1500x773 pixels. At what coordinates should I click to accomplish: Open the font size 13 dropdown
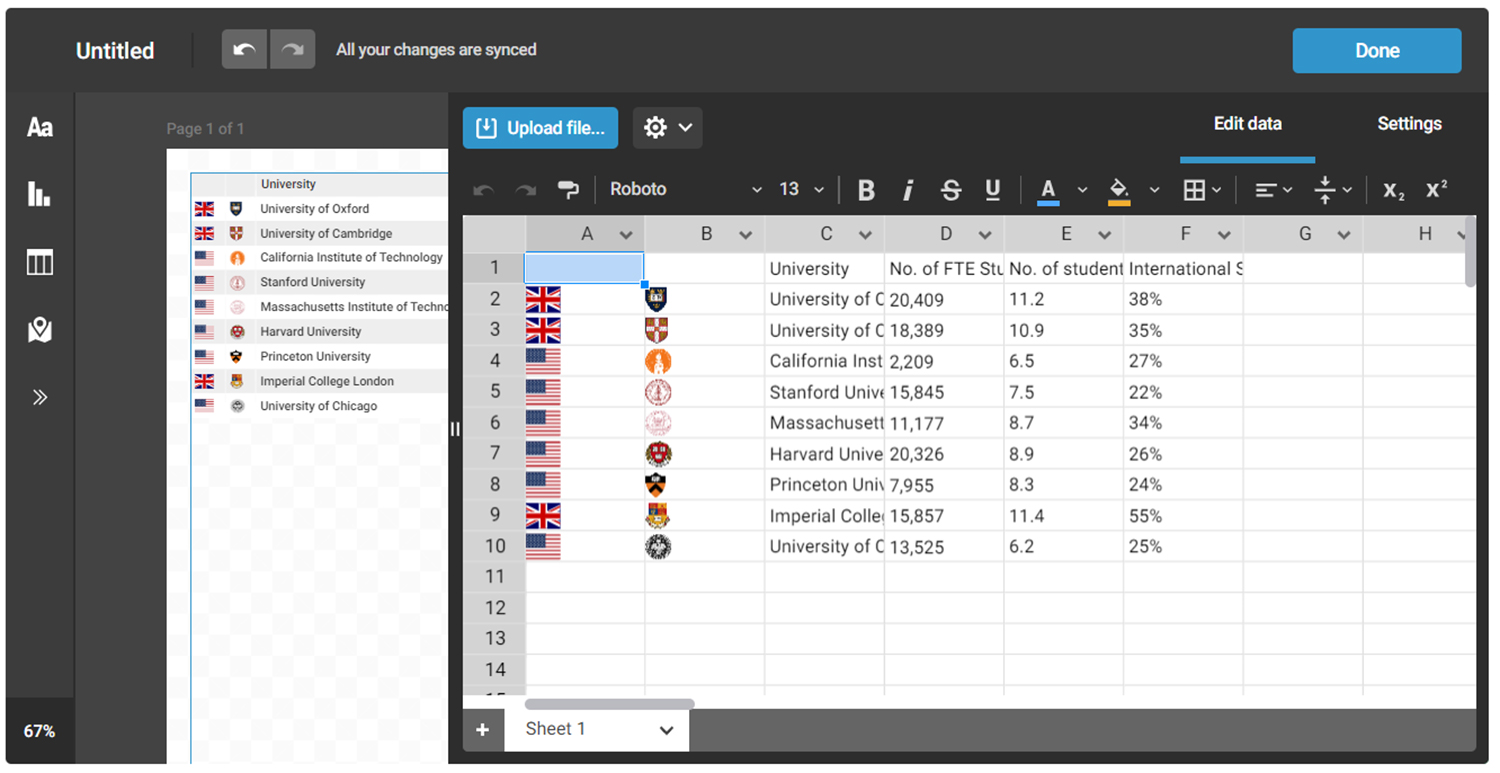click(801, 189)
